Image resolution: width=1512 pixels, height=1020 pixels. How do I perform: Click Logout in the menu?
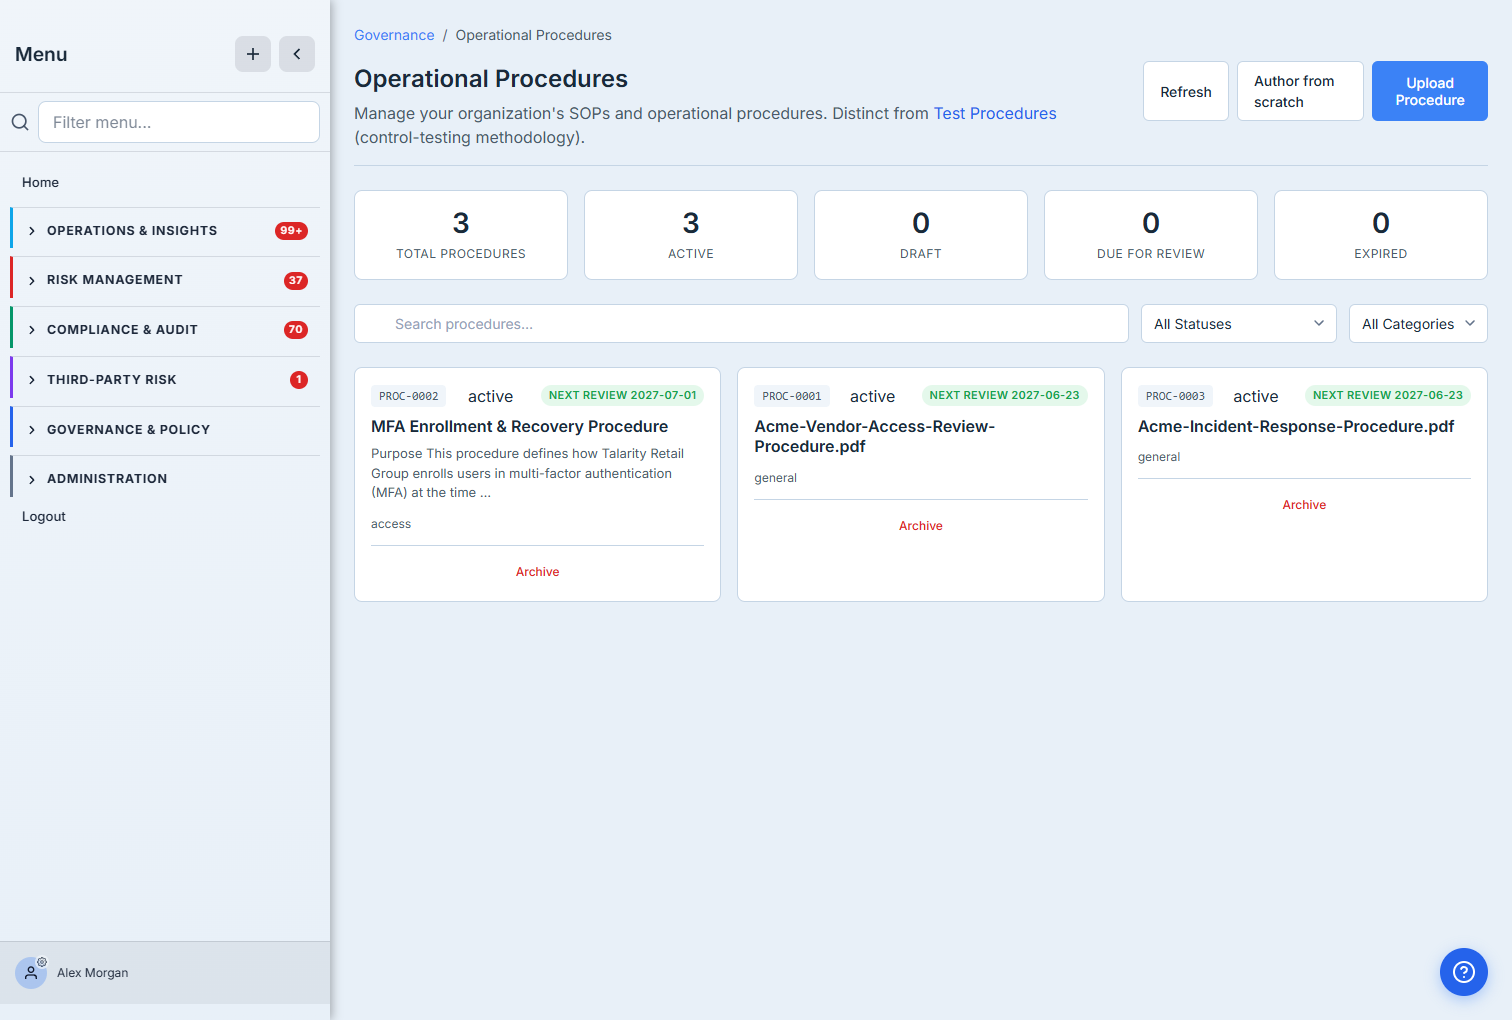44,516
